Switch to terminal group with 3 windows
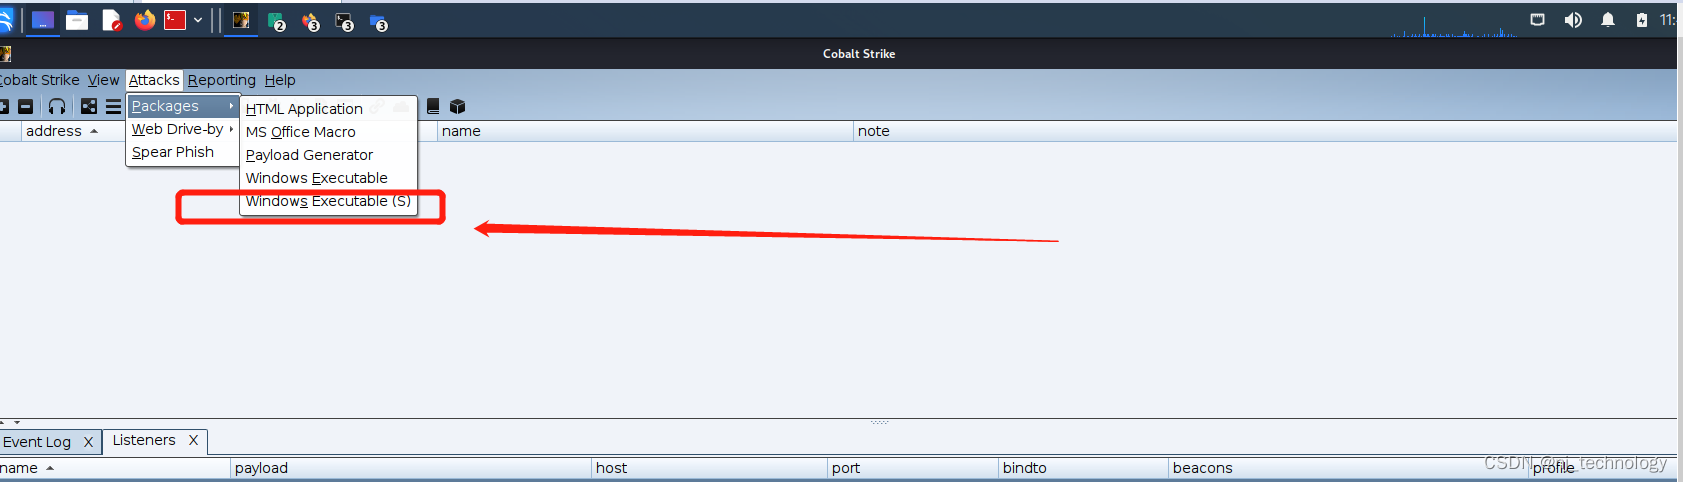The width and height of the screenshot is (1683, 482). (x=345, y=21)
